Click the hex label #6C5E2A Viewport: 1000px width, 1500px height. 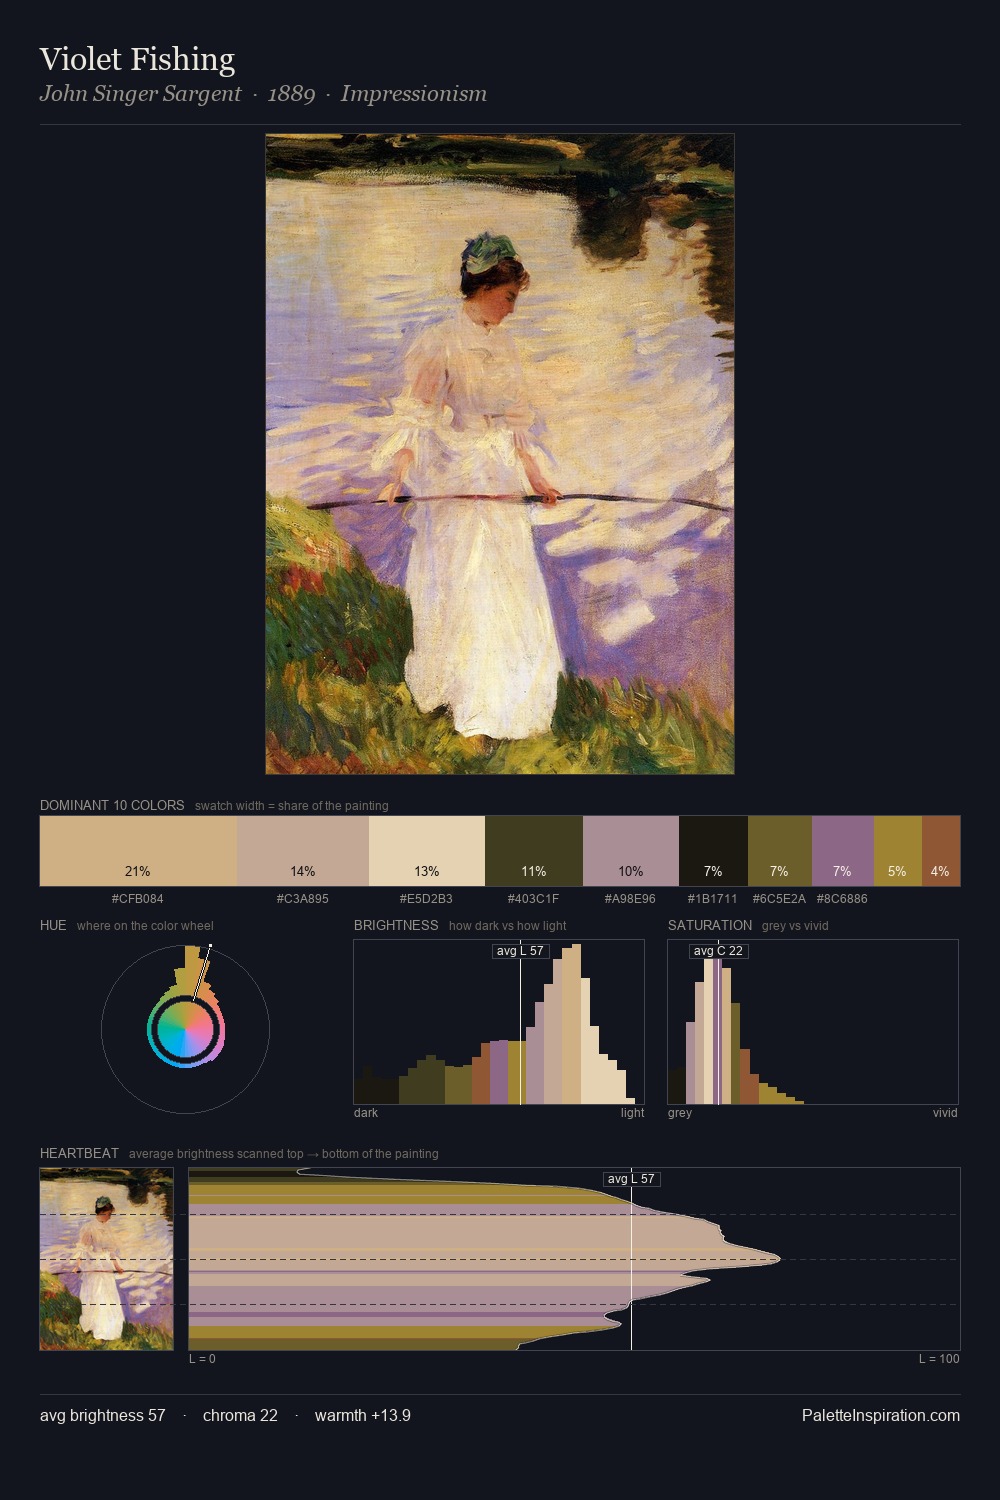pyautogui.click(x=780, y=899)
